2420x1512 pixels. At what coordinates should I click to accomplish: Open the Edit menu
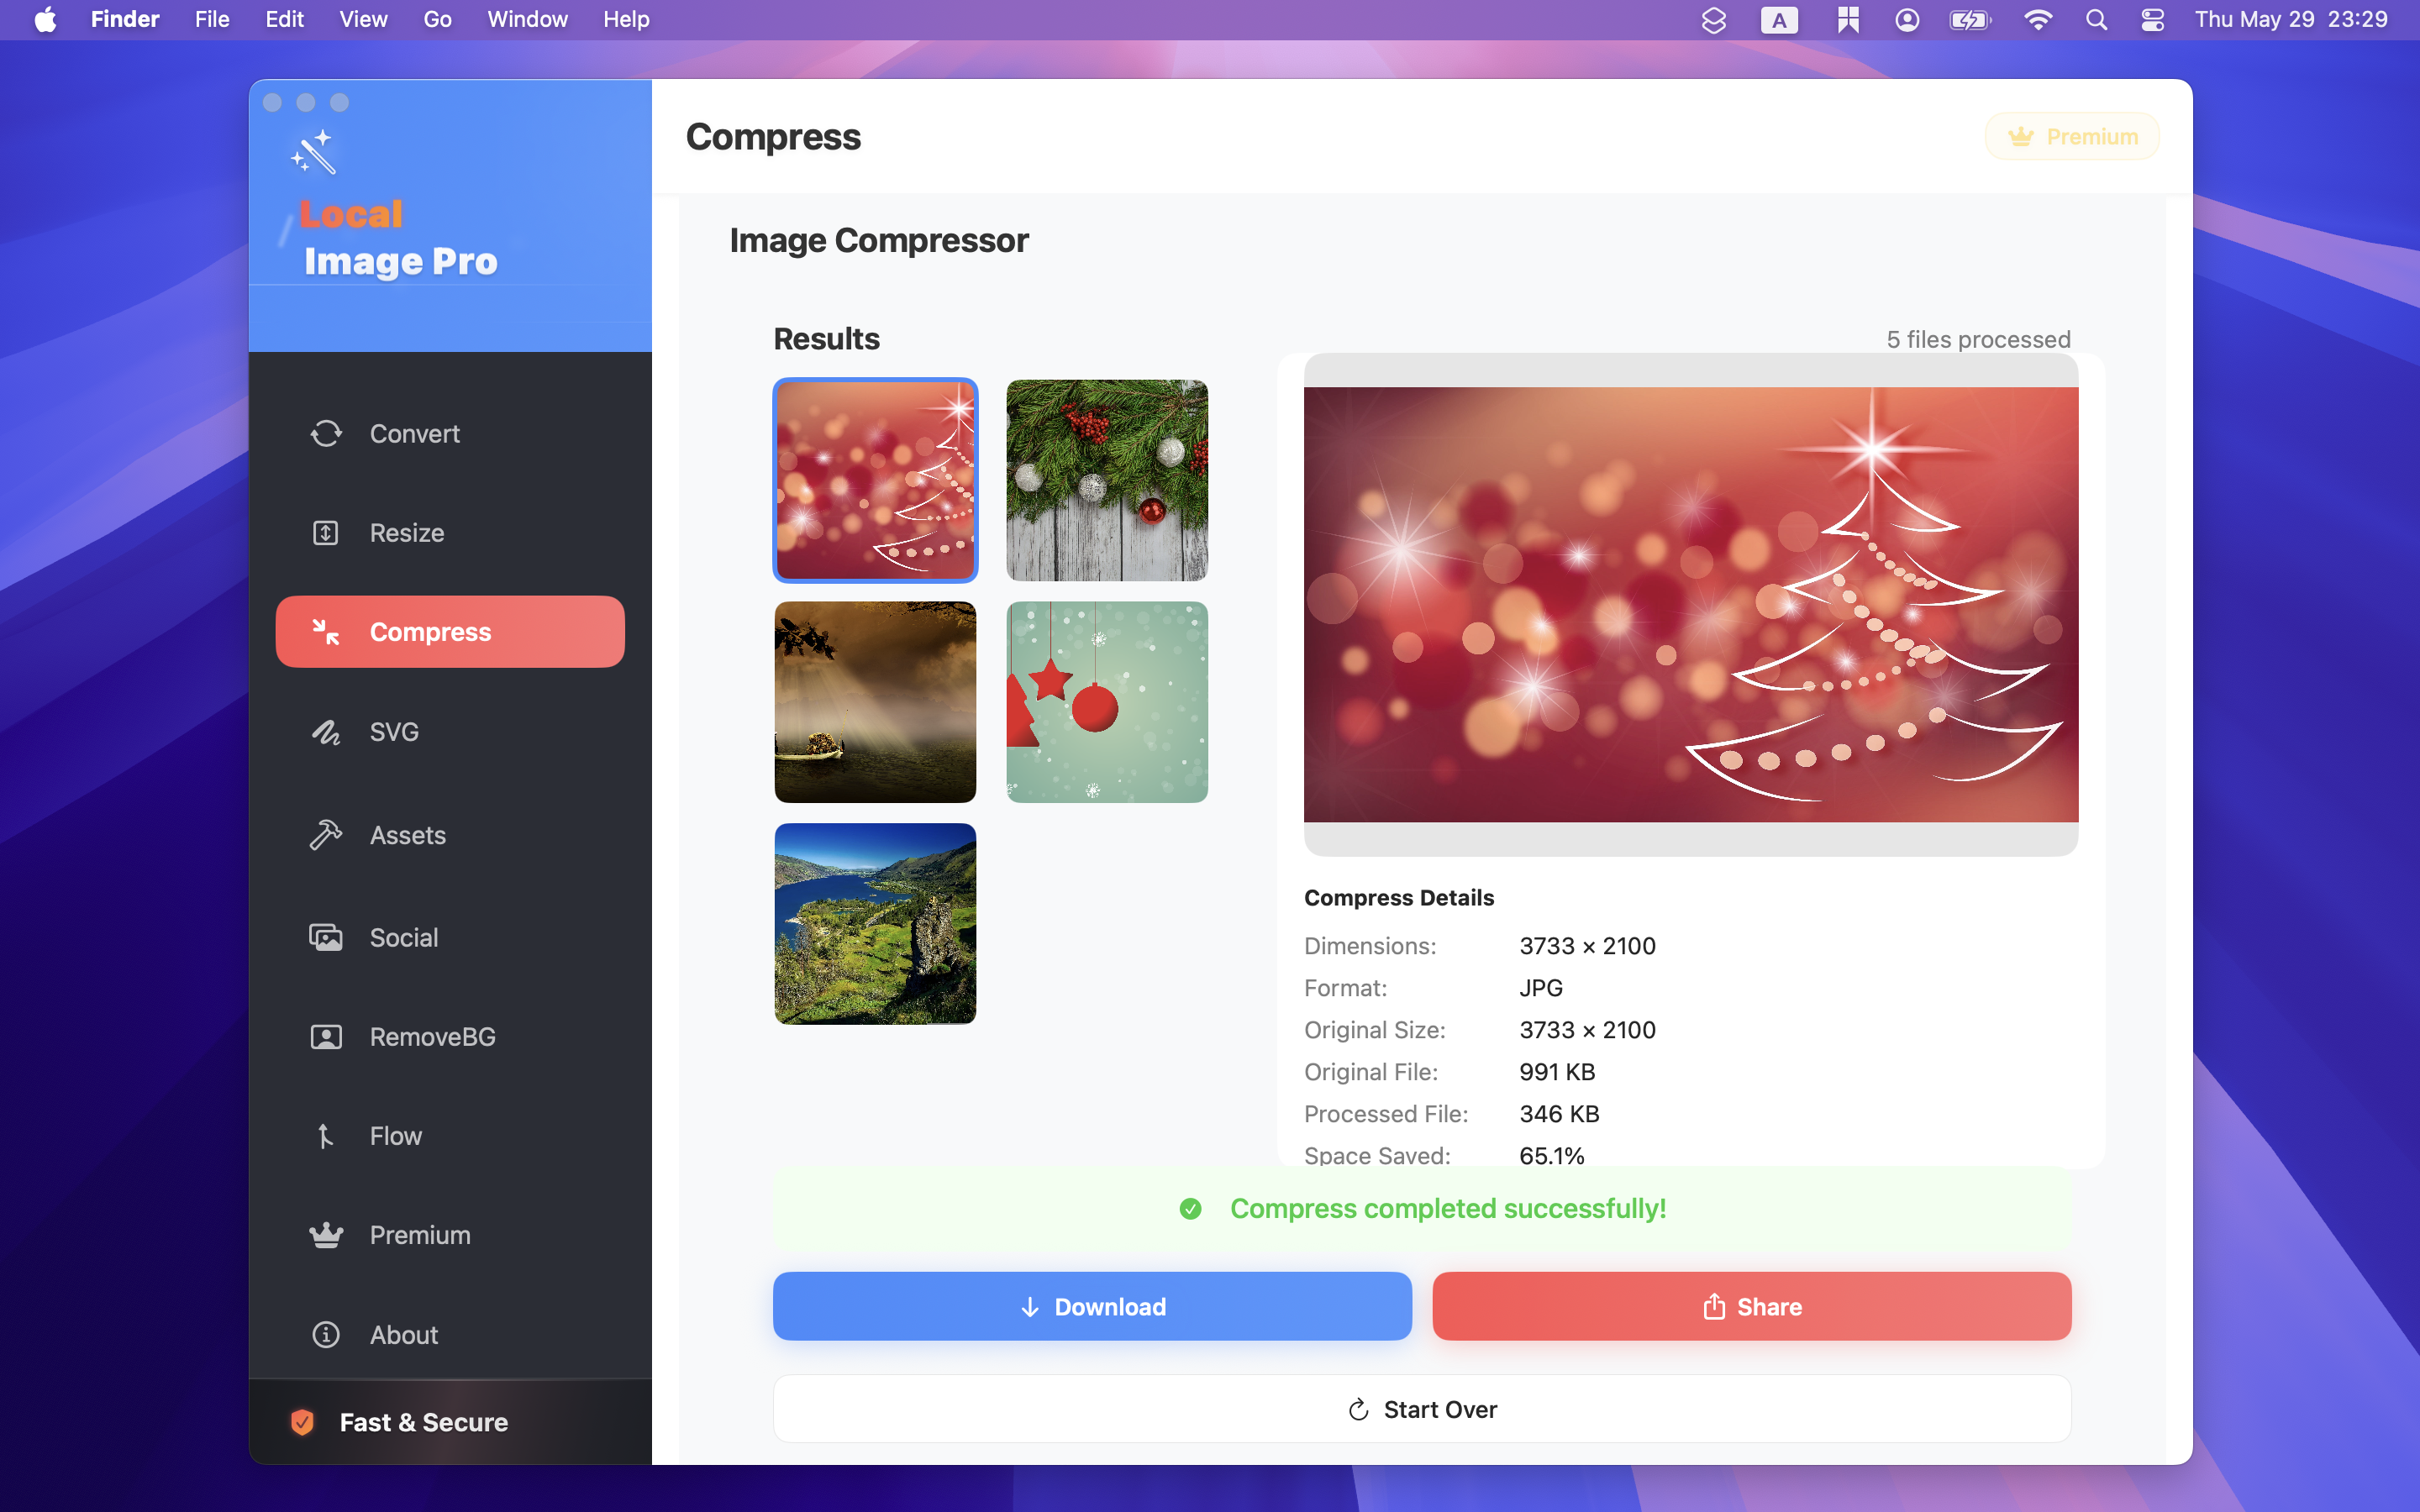coord(284,20)
